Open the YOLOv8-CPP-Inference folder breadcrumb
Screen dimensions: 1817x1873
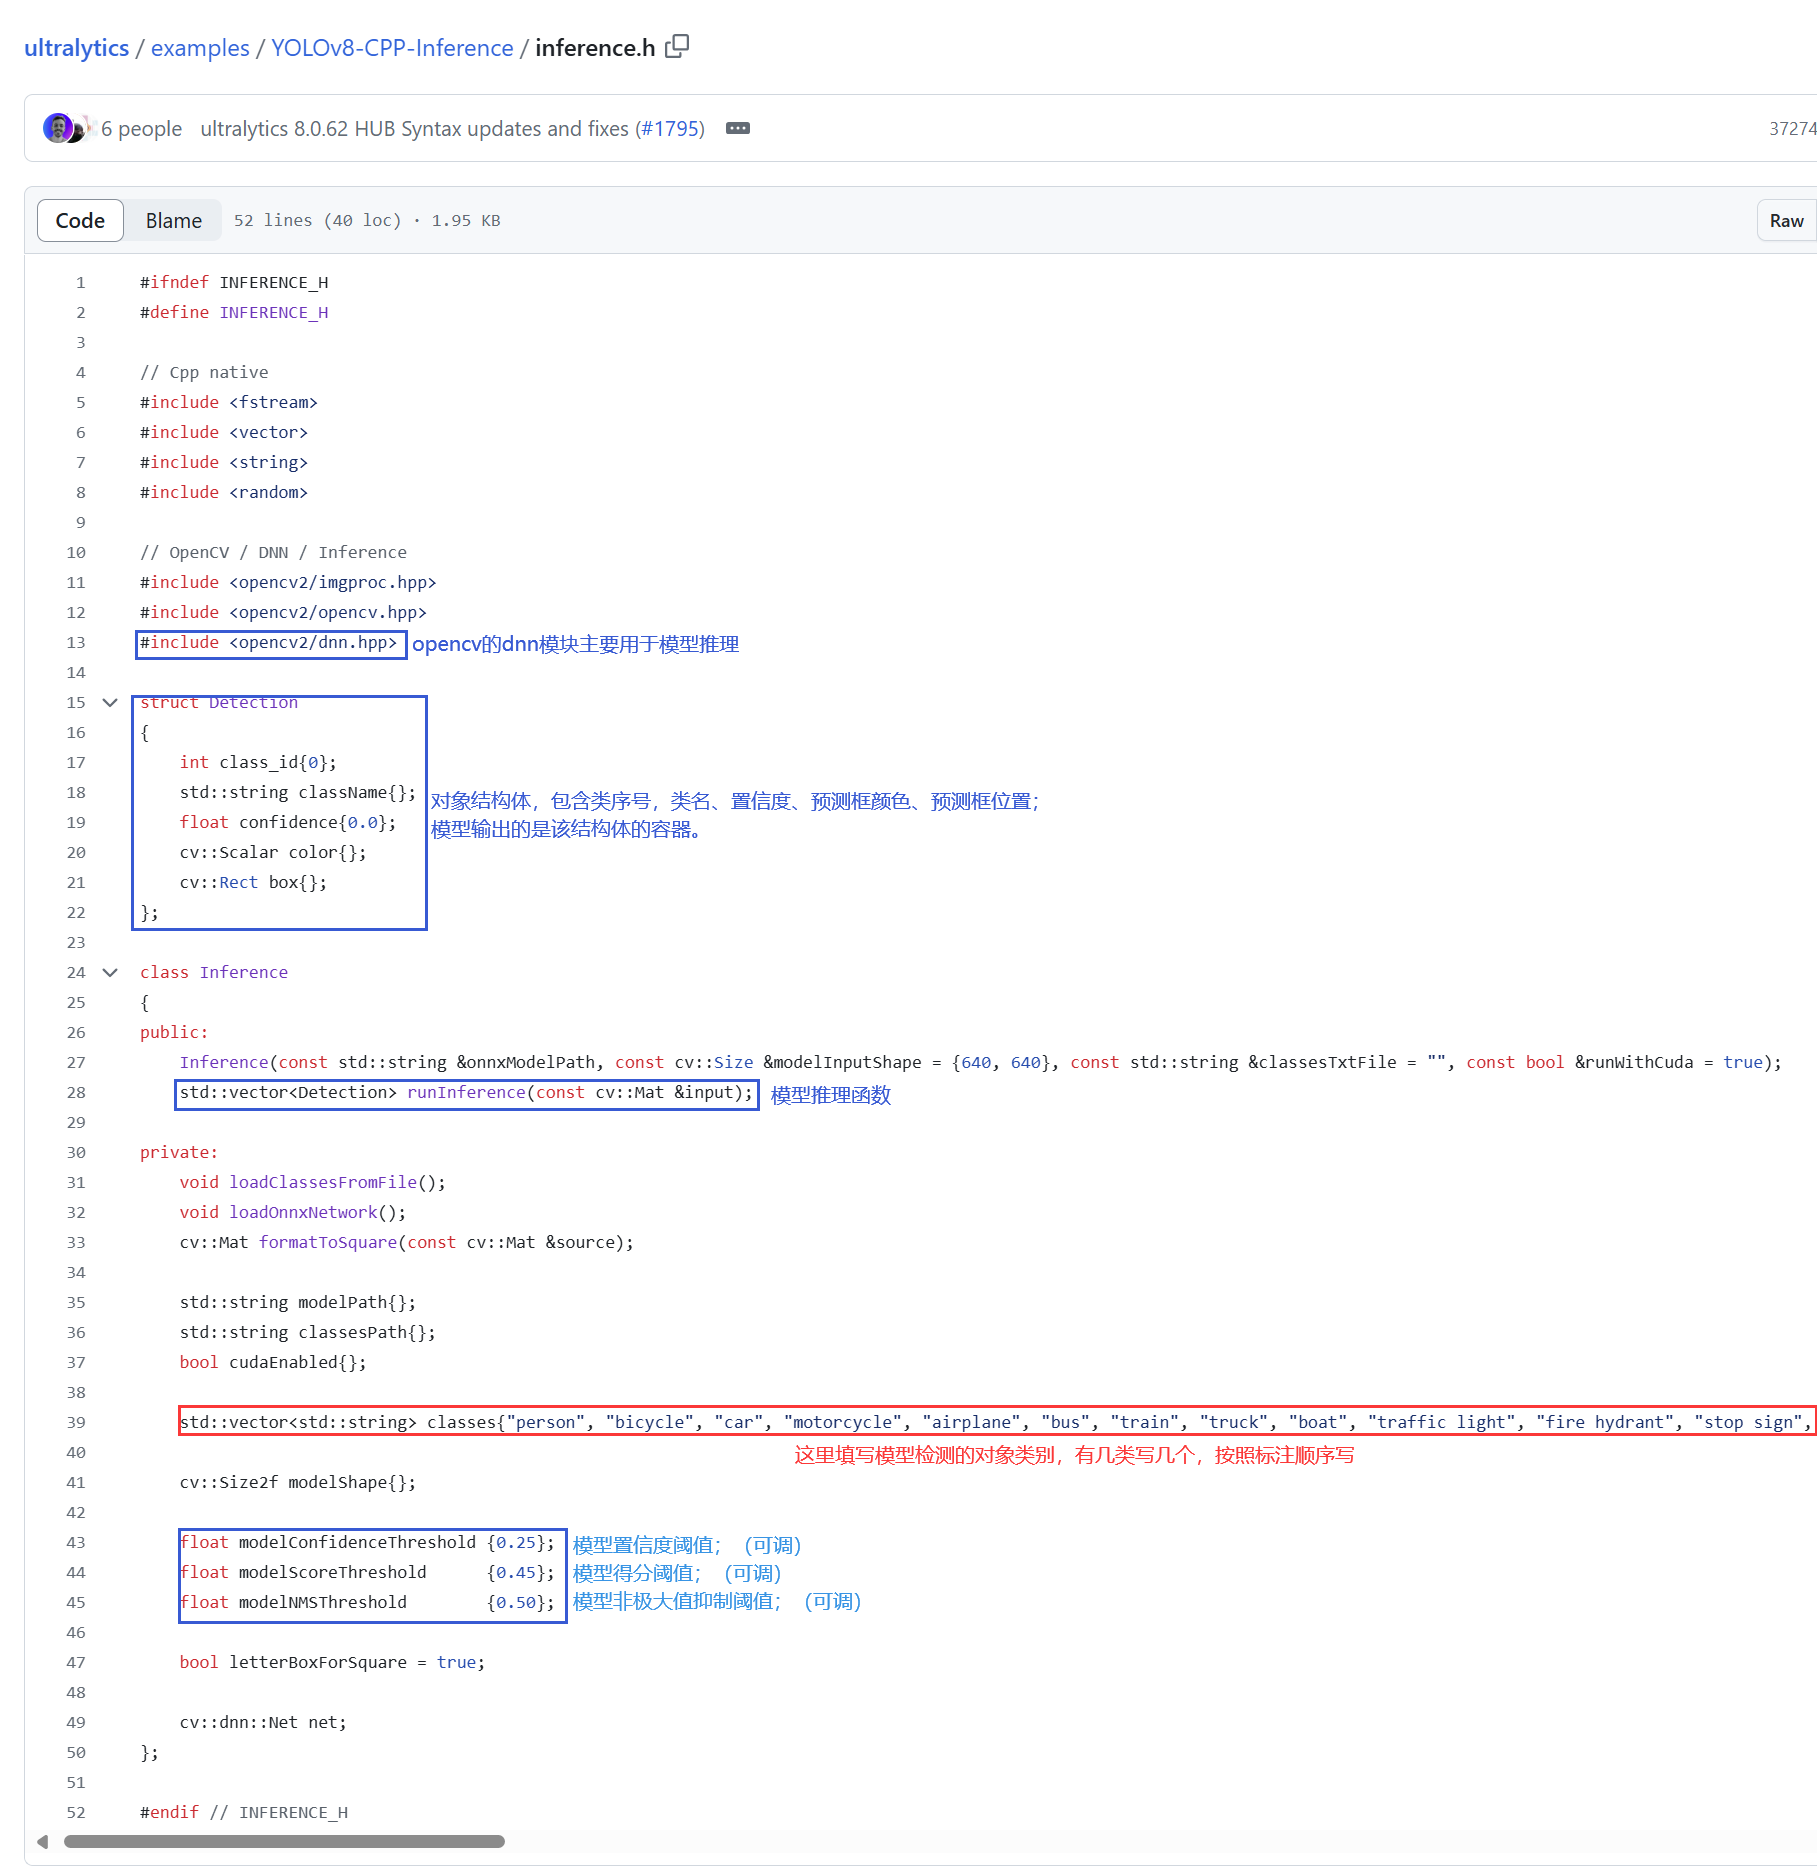tap(392, 48)
